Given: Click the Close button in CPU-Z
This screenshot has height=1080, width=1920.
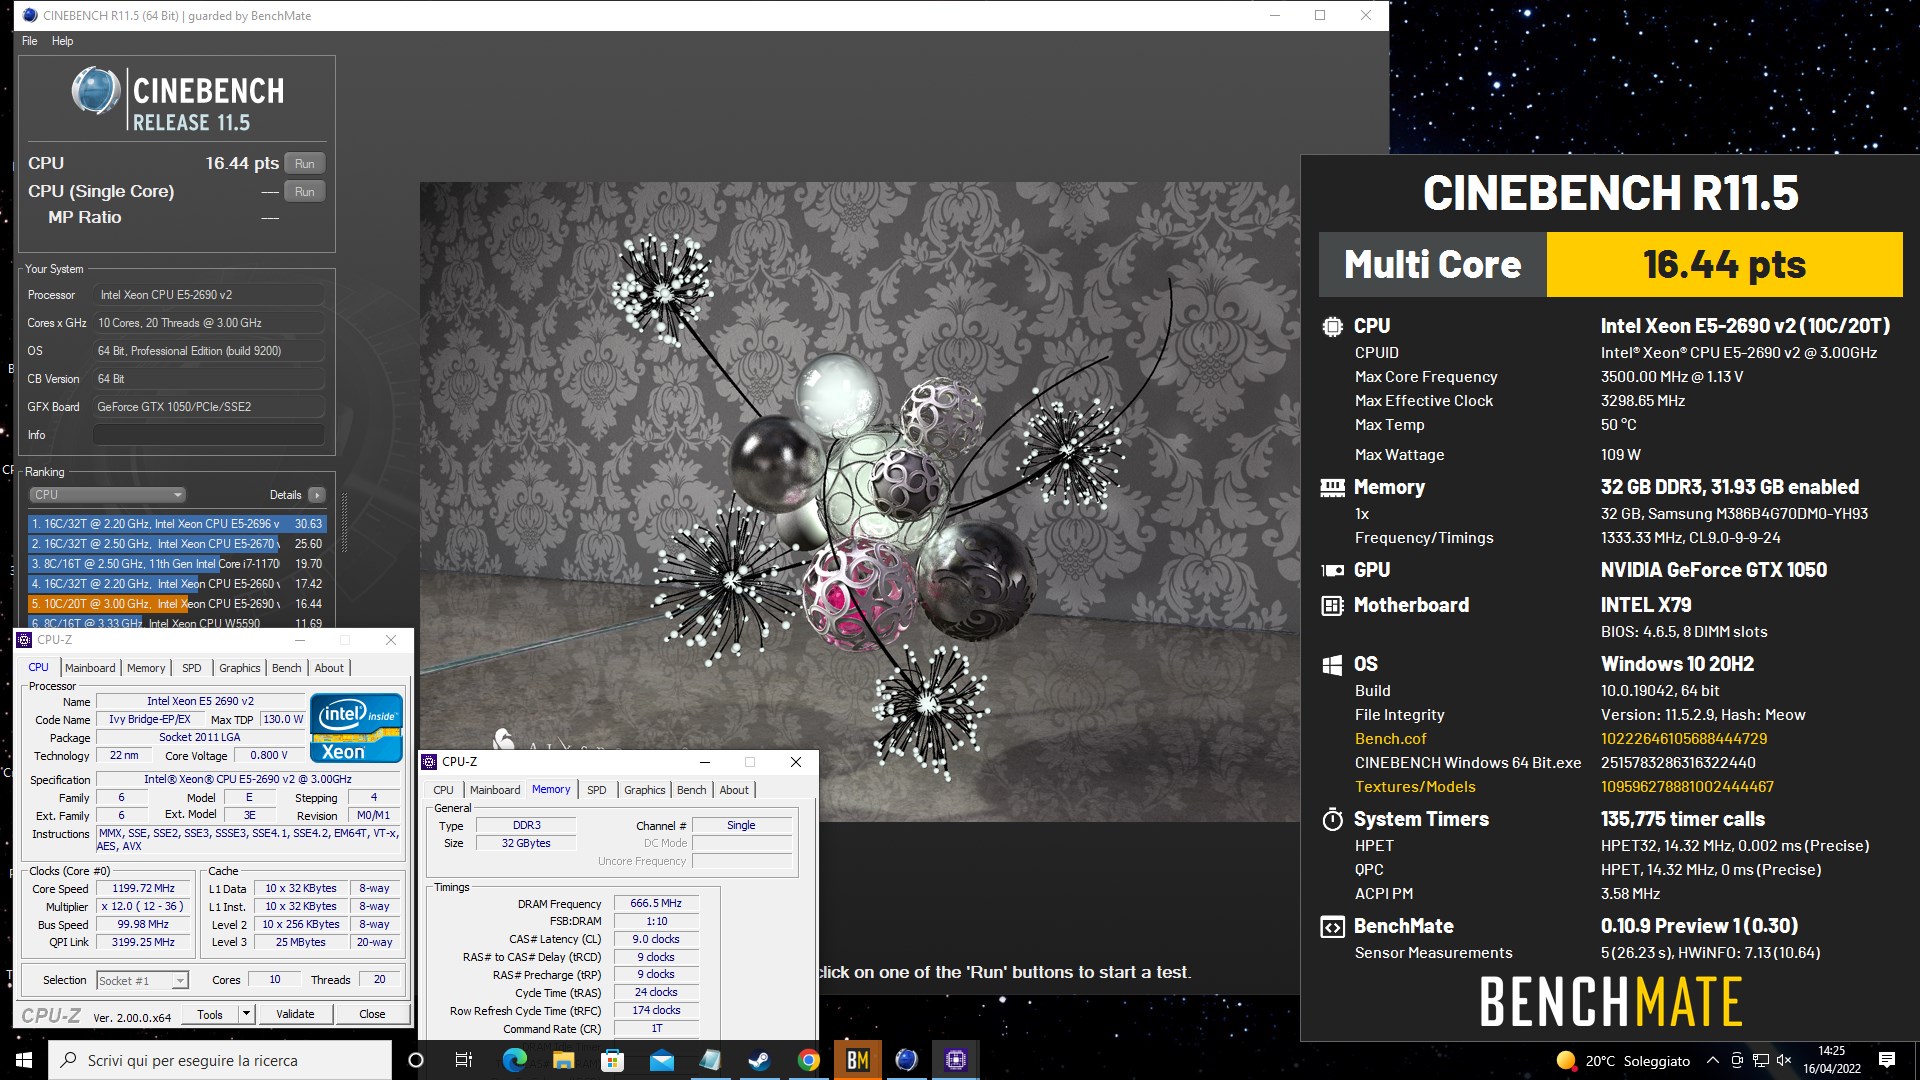Looking at the screenshot, I should point(372,1014).
